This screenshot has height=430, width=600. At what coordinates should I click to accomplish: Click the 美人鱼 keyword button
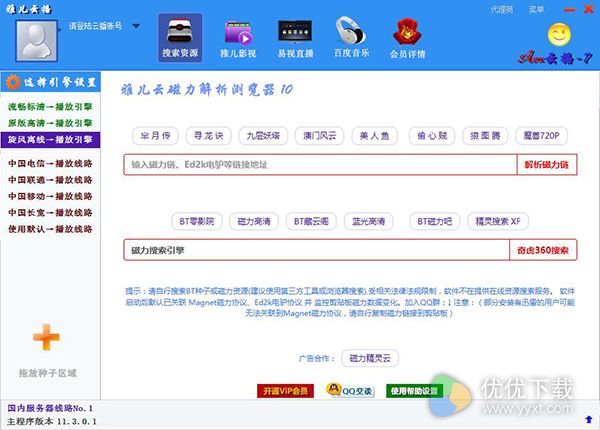click(x=374, y=136)
